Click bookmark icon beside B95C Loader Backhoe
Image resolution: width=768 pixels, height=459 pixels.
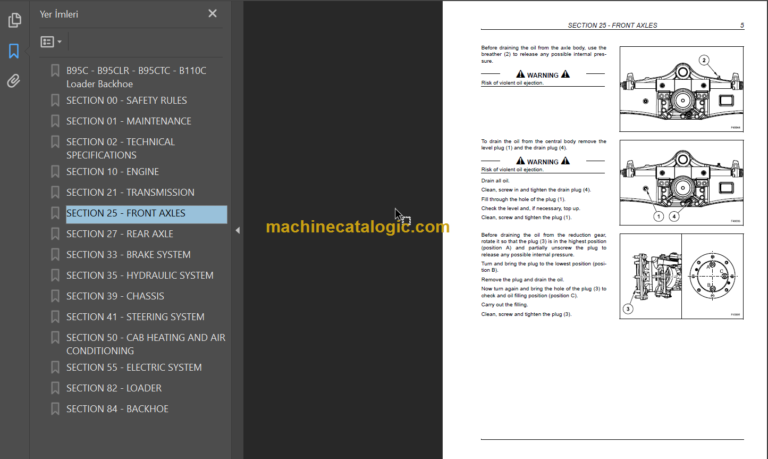coord(55,71)
